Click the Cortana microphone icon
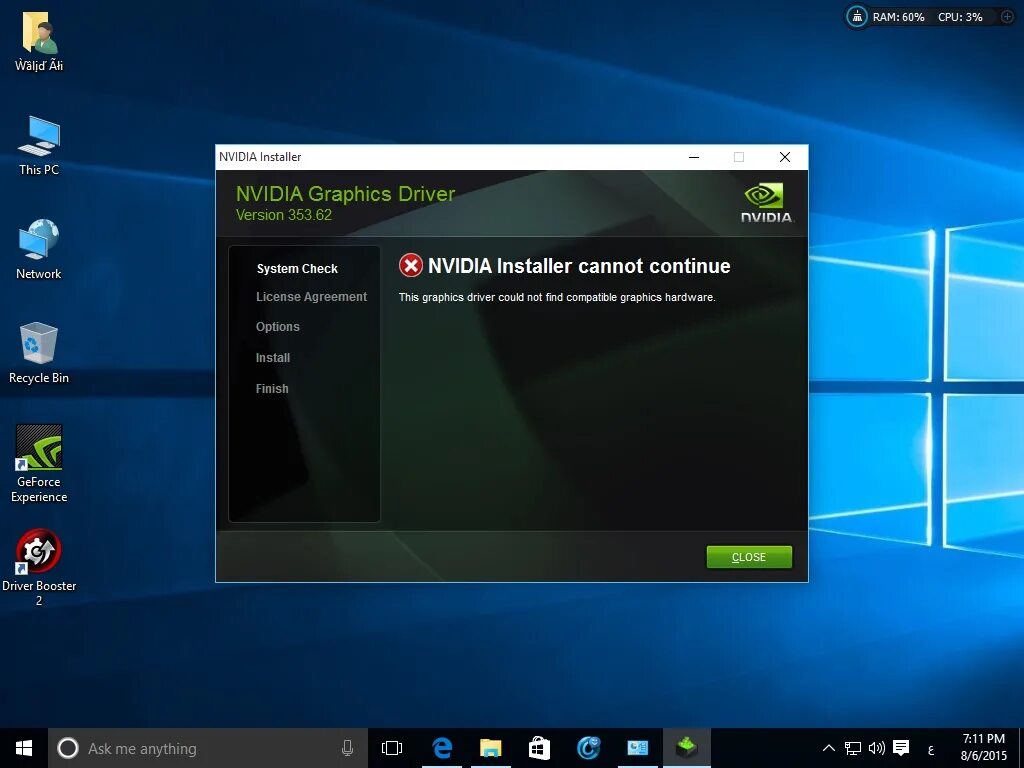The image size is (1024, 768). click(x=347, y=748)
